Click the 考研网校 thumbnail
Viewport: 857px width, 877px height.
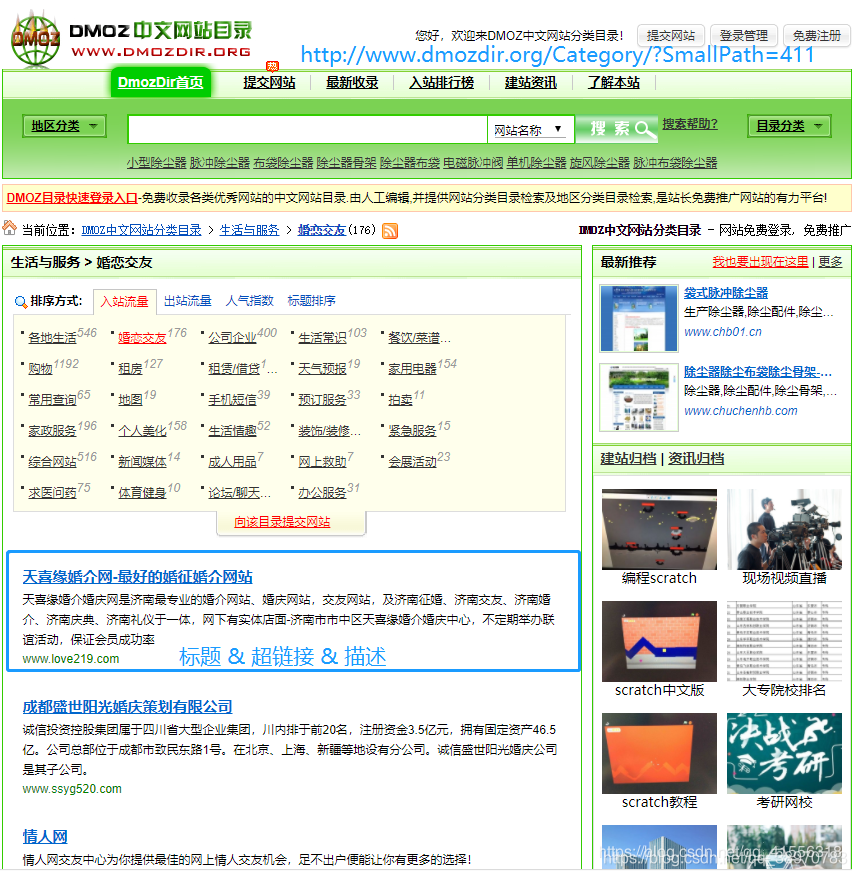pyautogui.click(x=784, y=754)
